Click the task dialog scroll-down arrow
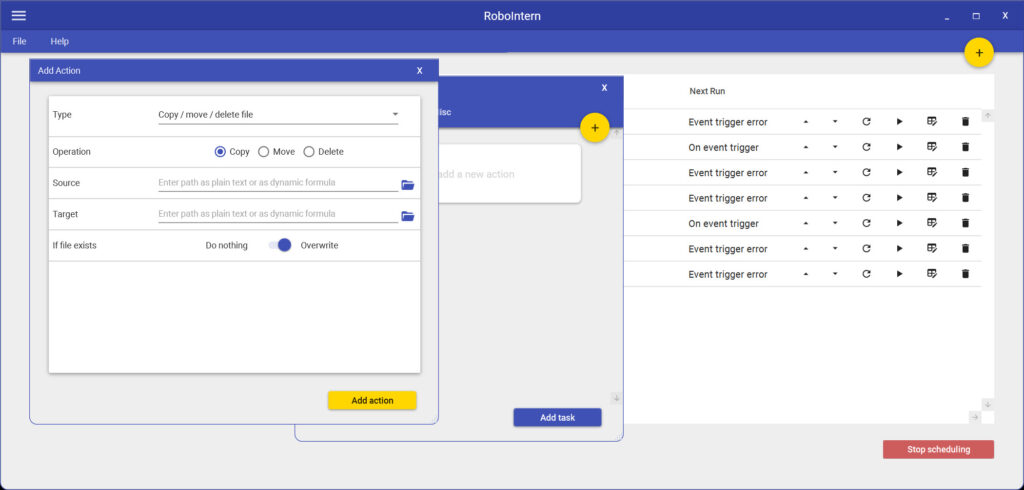The width and height of the screenshot is (1024, 490). tap(616, 398)
